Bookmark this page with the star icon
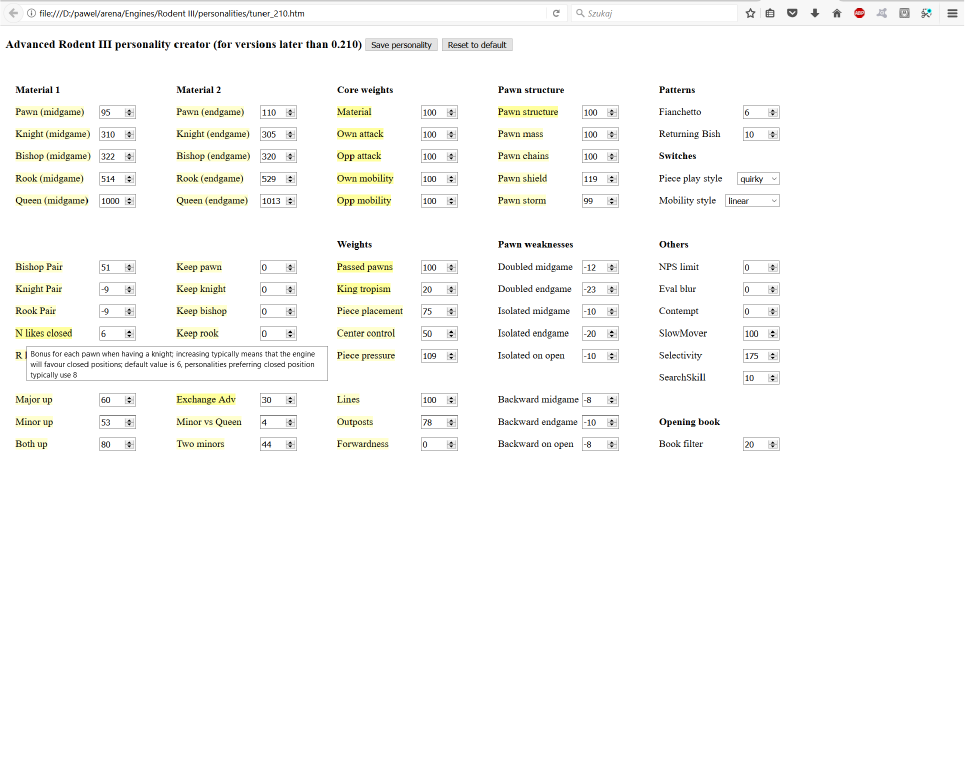 [x=750, y=13]
